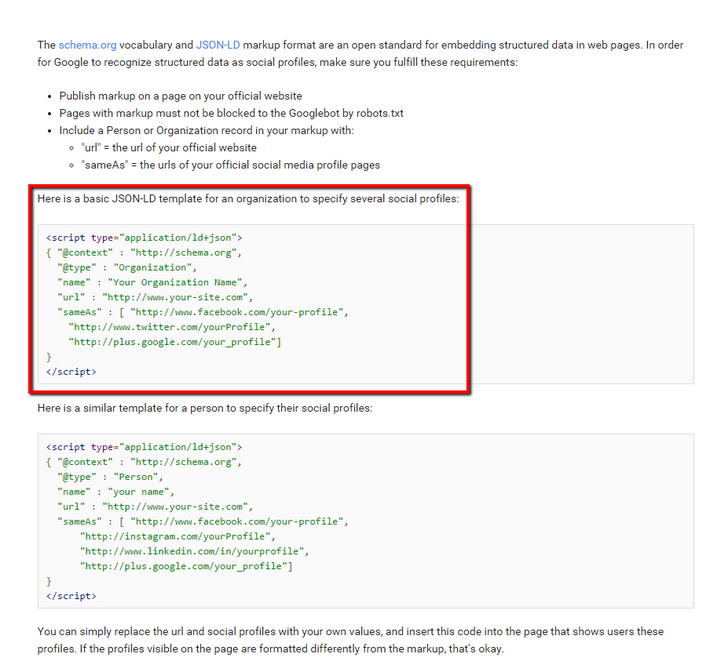Click 'Here is a basic JSON-LD template' sentence
The width and height of the screenshot is (725, 672).
248,198
